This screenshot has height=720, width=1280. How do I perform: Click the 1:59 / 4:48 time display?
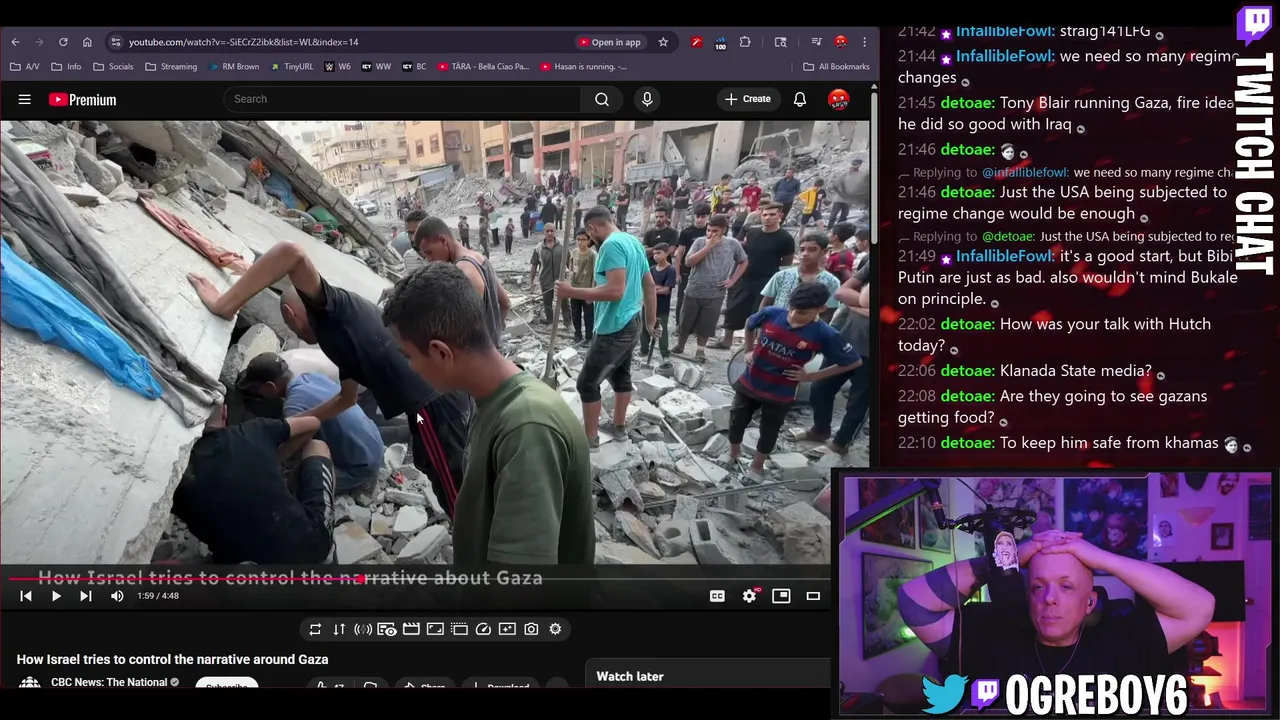pyautogui.click(x=158, y=596)
